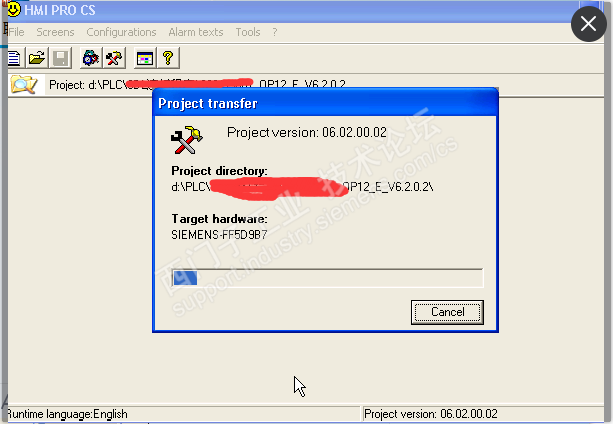The image size is (613, 424).
Task: Click the smiley HMI PRO CS title icon
Action: point(14,9)
